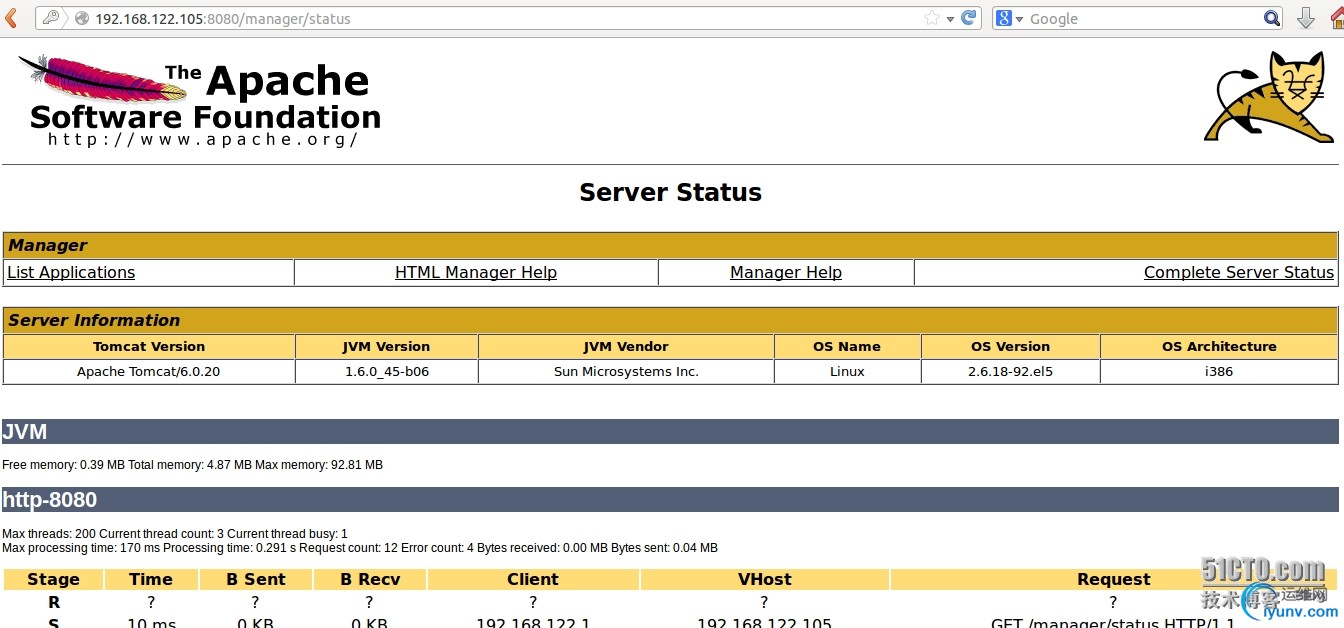Click the B Recv column header
The width and height of the screenshot is (1344, 628).
(370, 579)
